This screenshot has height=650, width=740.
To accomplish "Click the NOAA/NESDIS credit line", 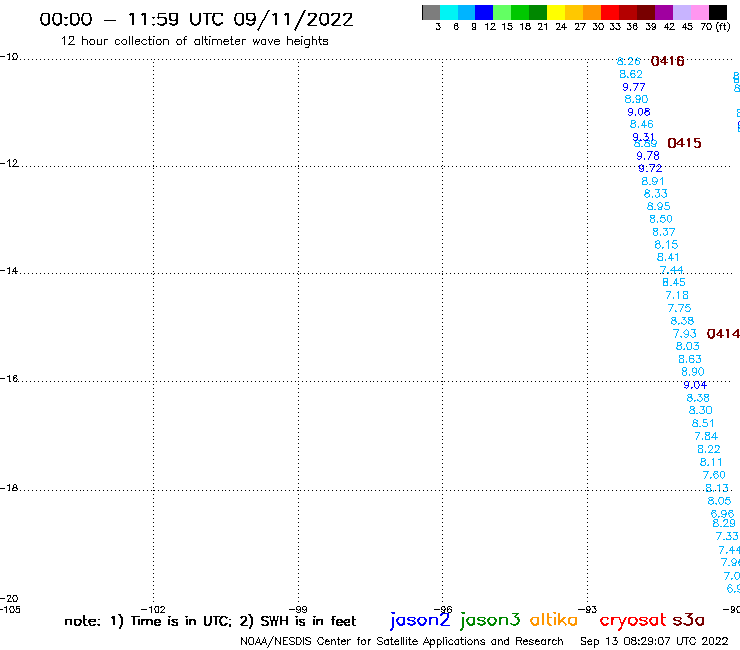I will 402,641.
